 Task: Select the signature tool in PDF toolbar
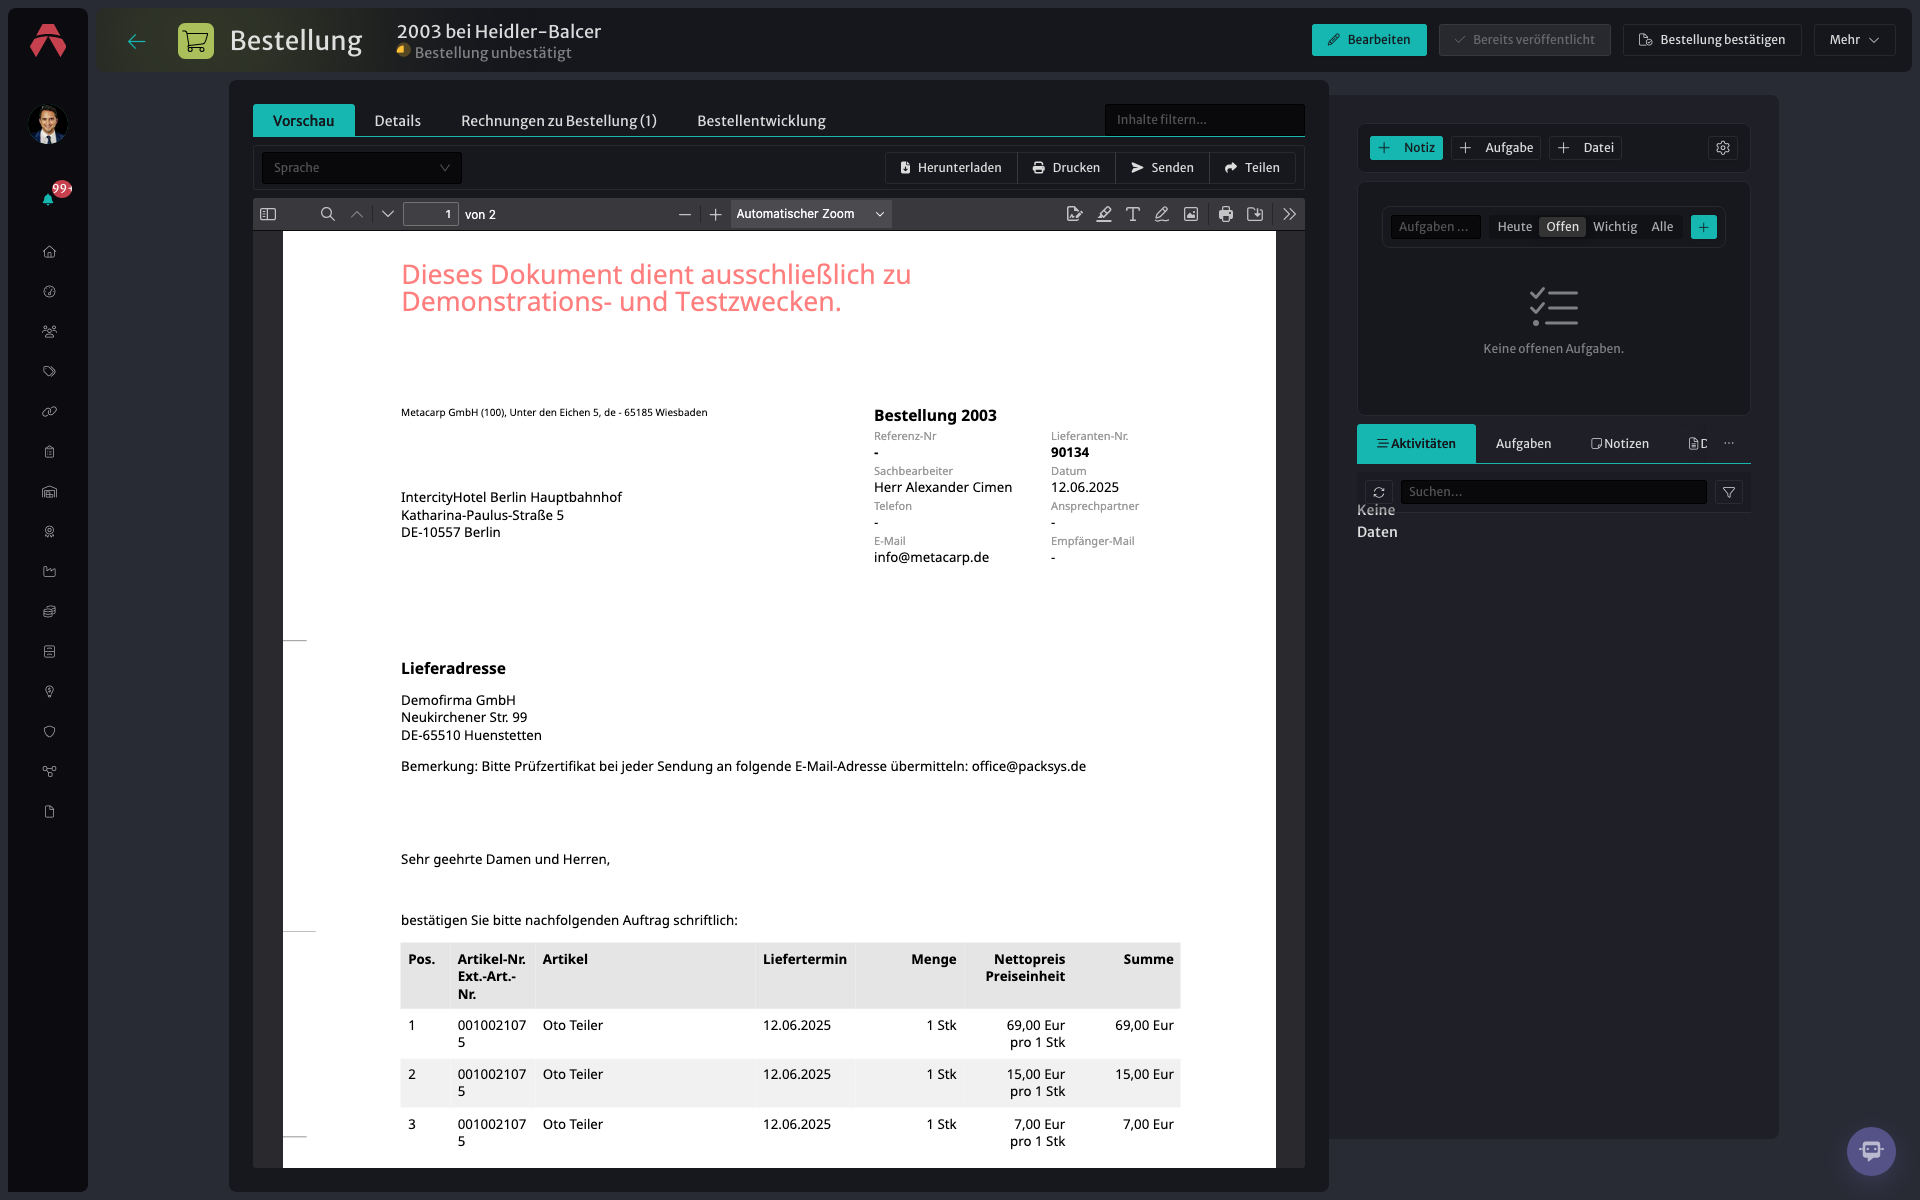(1075, 214)
